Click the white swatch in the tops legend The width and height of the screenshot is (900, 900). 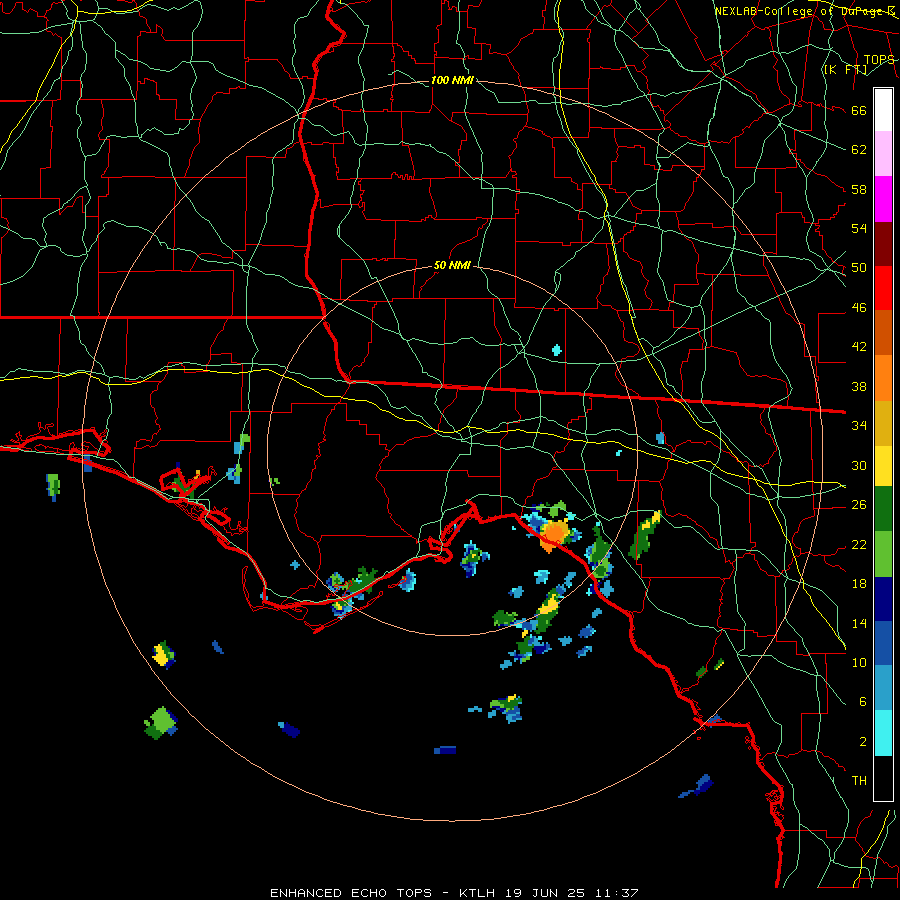883,110
